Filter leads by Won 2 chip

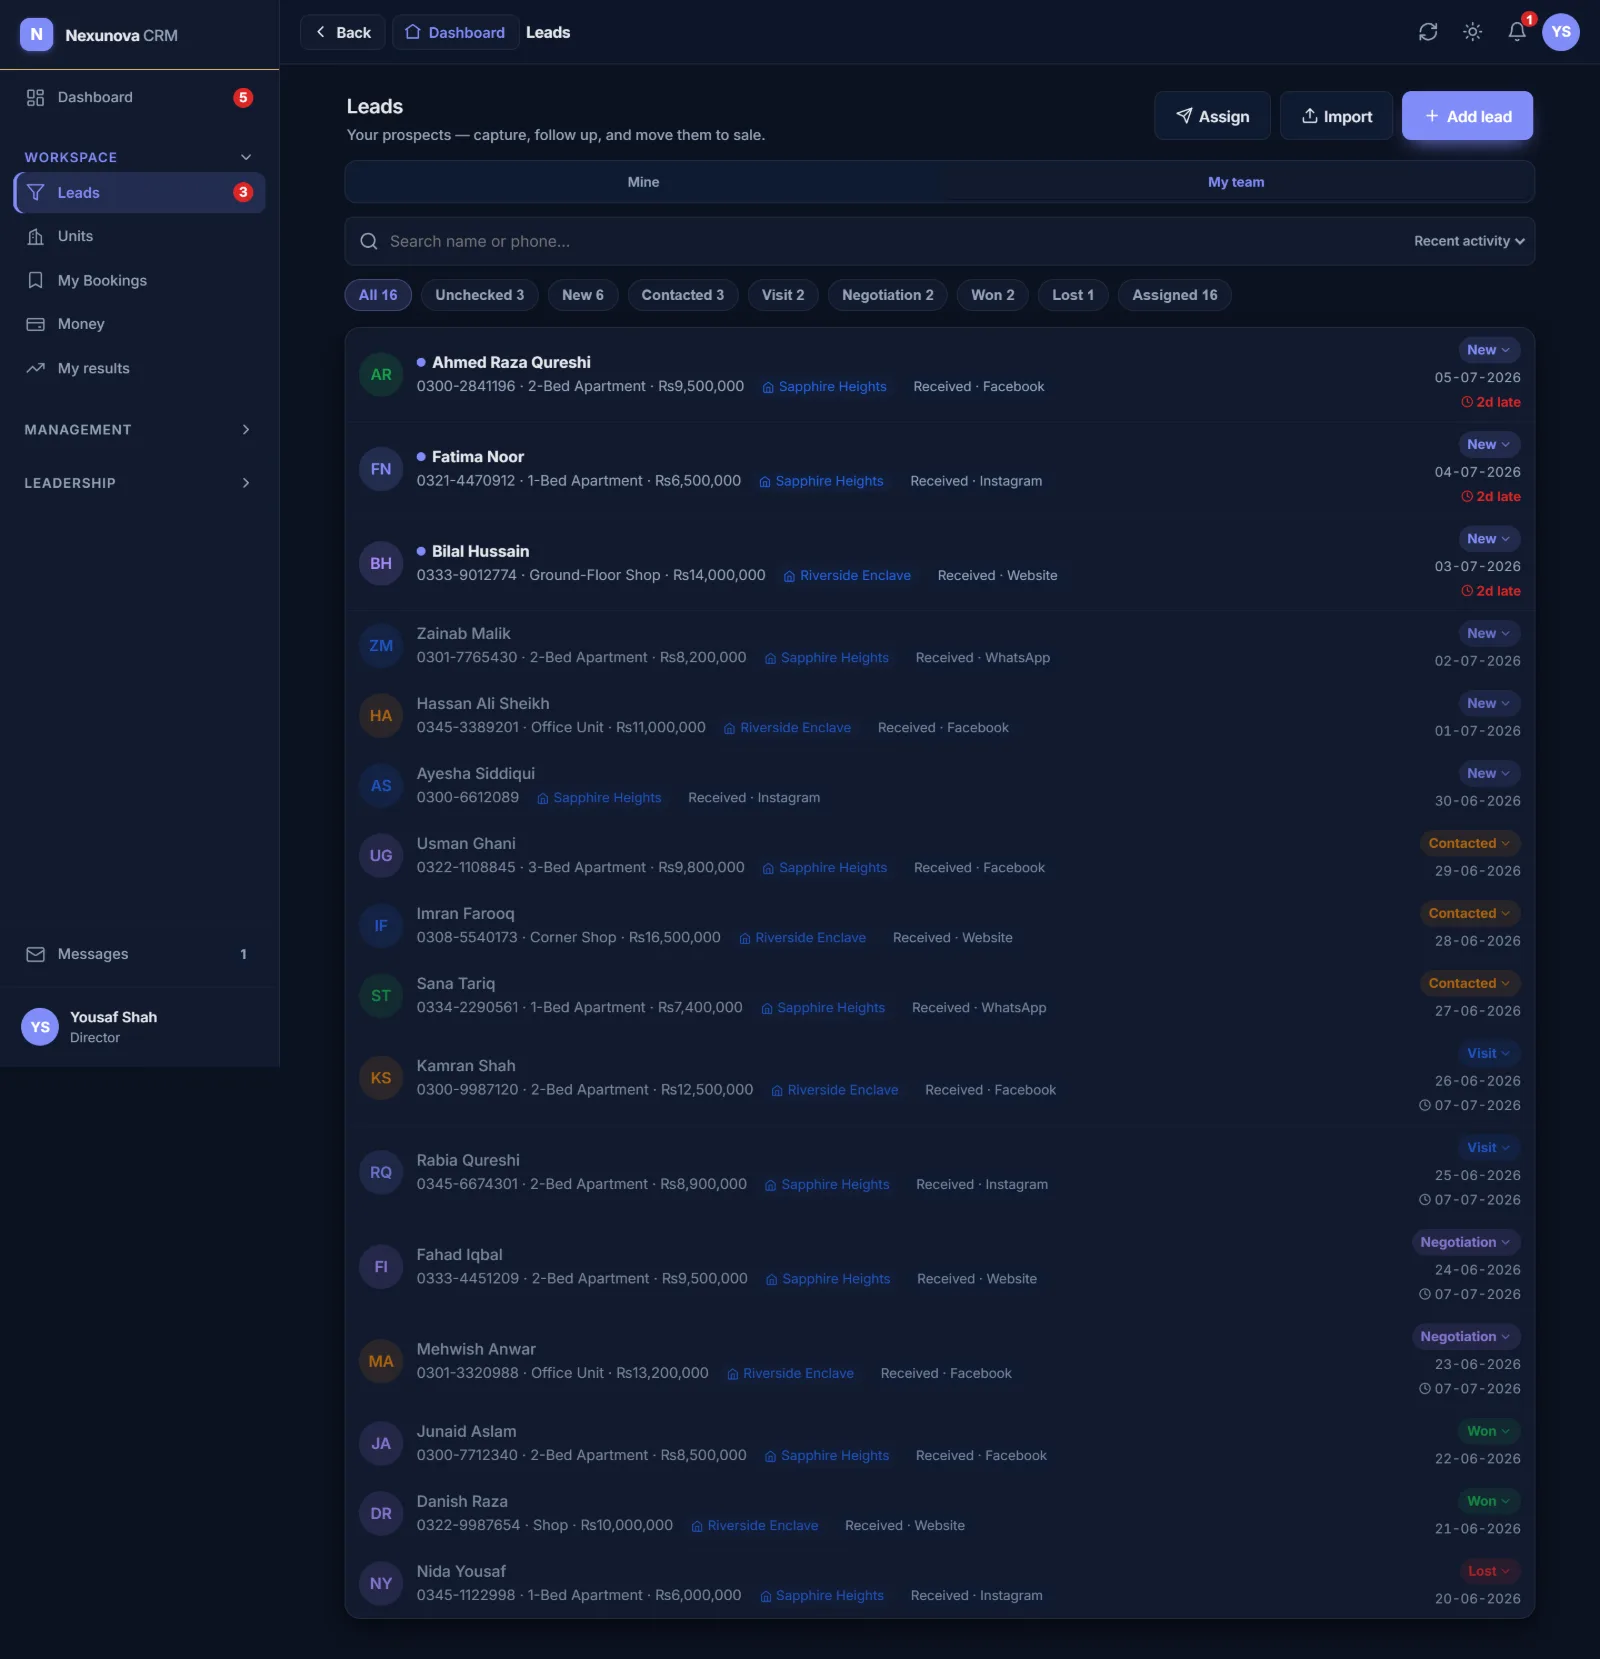click(993, 295)
